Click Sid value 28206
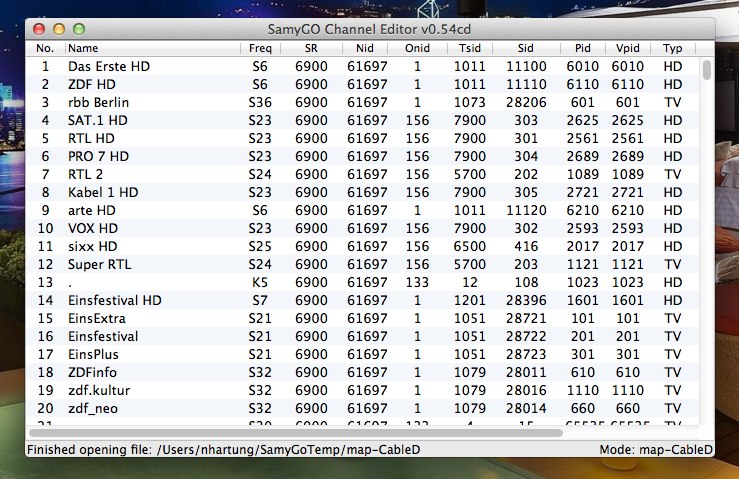Screen dimensions: 739x479 [526, 102]
